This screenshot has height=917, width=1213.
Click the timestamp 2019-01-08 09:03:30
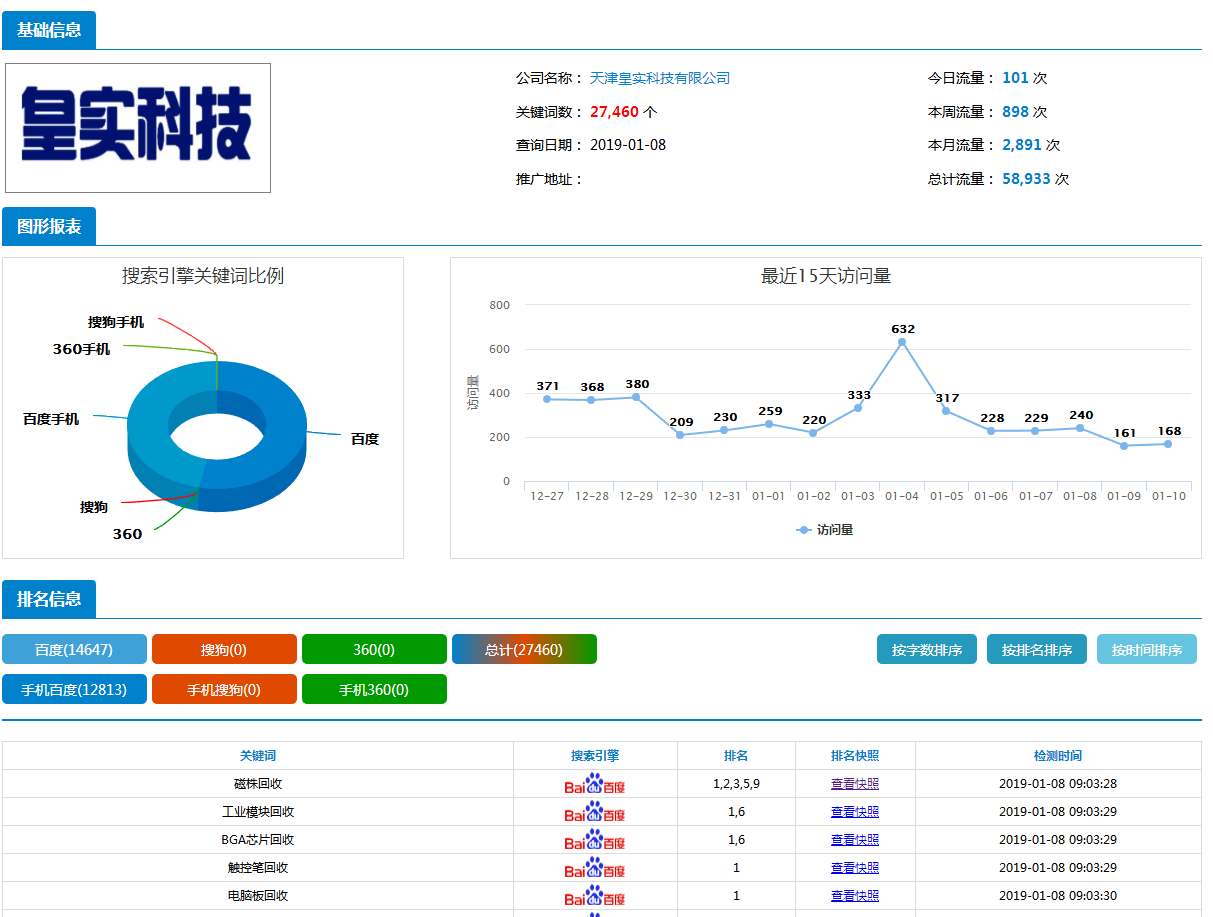pyautogui.click(x=1058, y=896)
